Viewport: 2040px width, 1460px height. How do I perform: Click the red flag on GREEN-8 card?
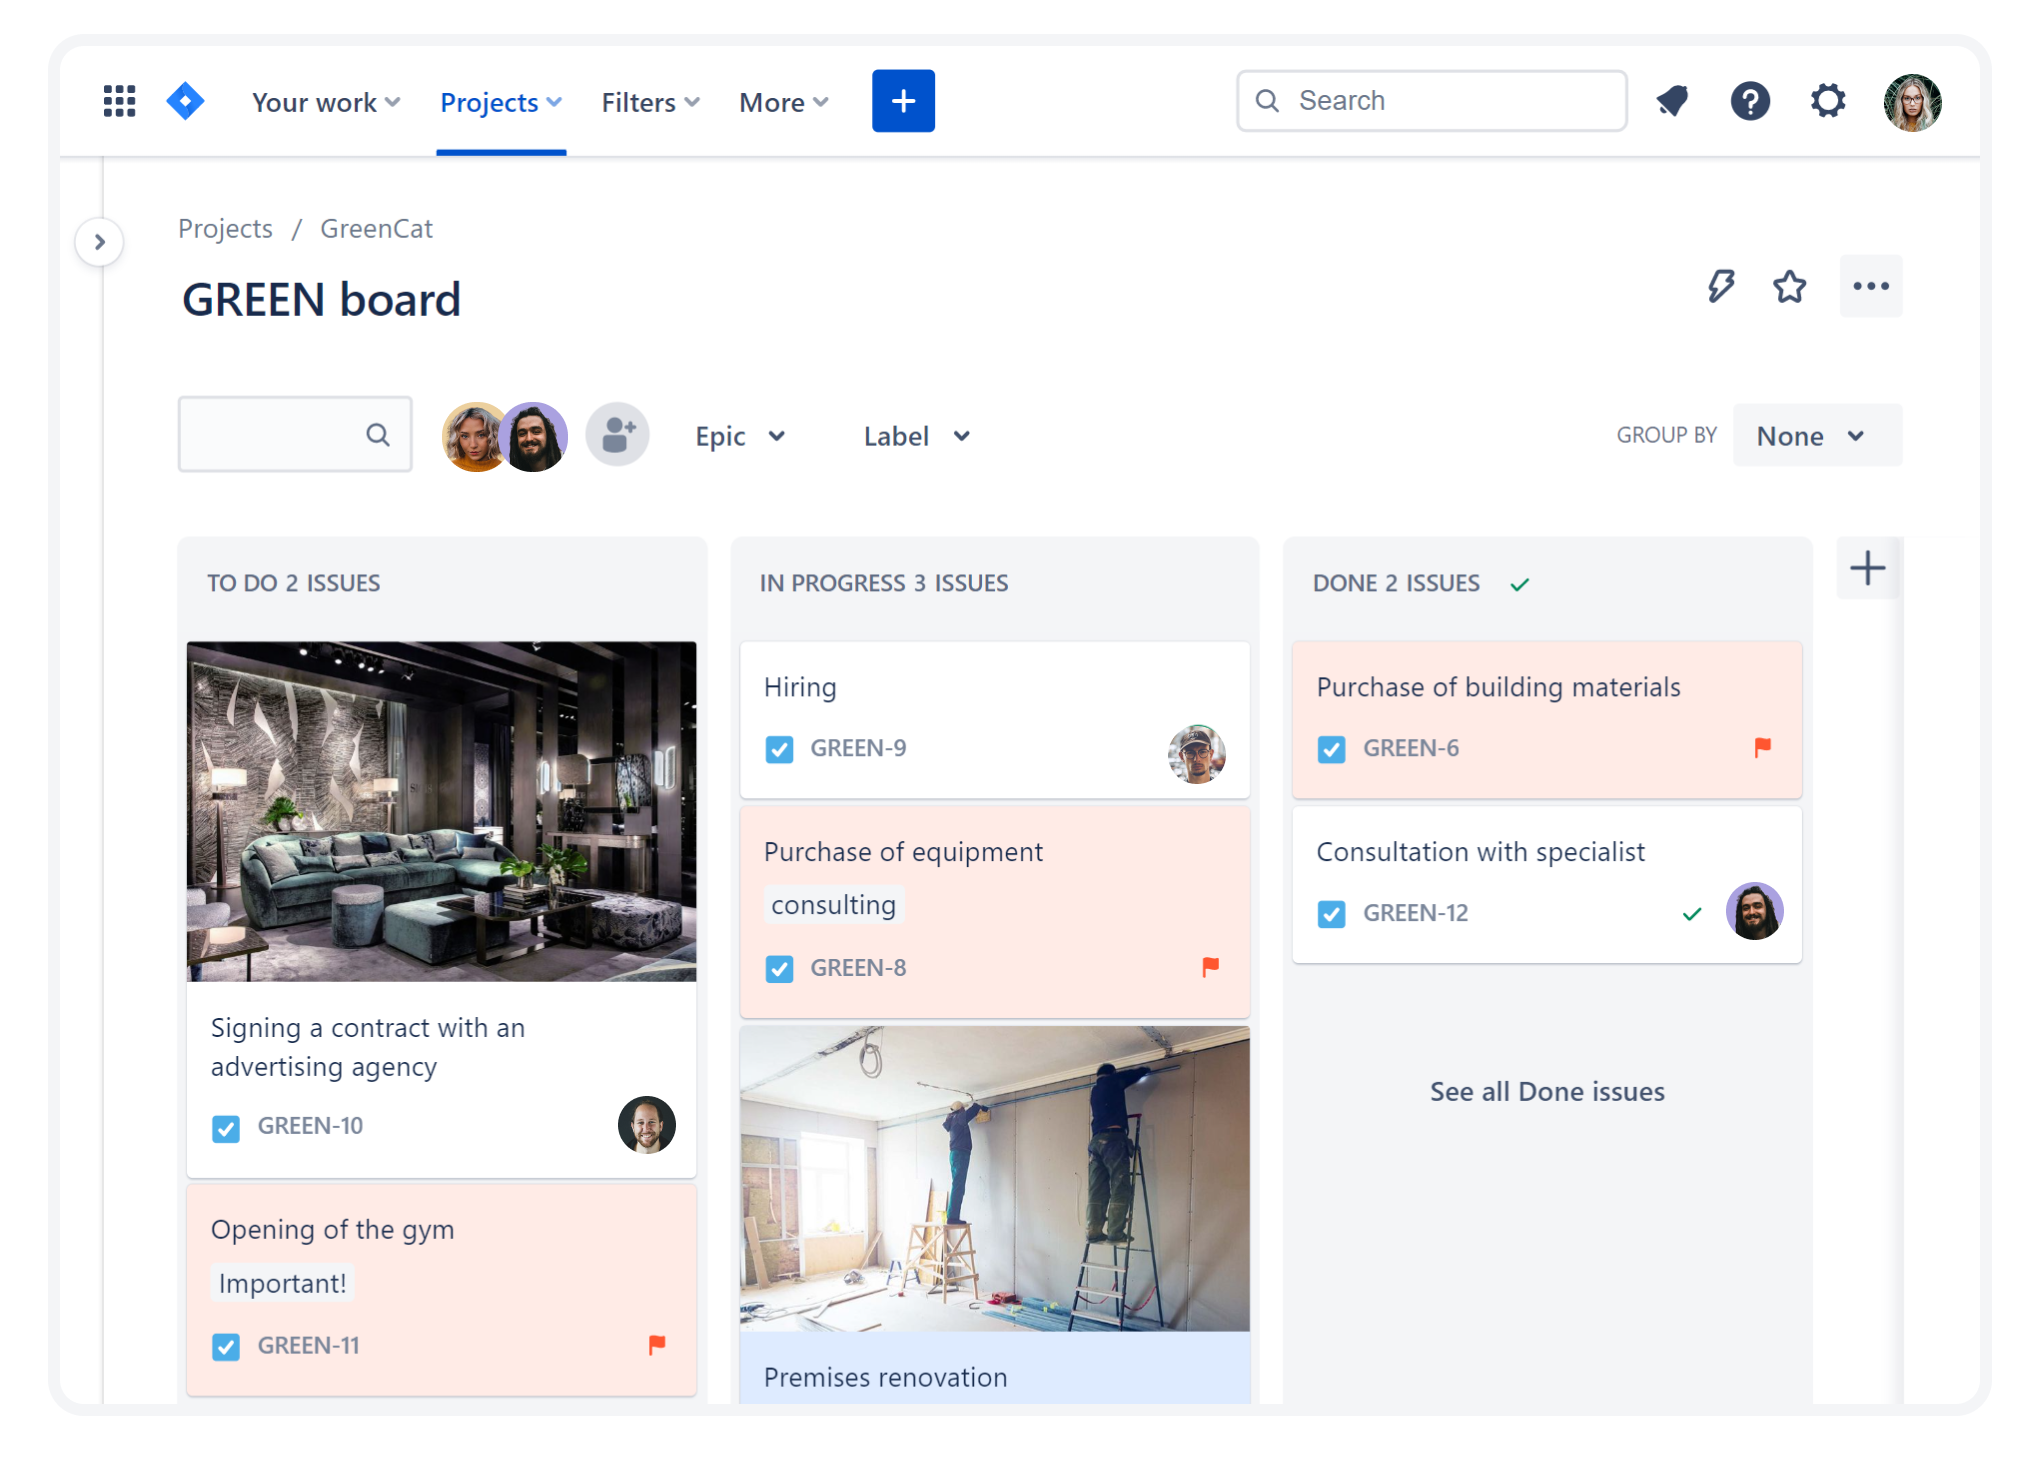click(1210, 967)
